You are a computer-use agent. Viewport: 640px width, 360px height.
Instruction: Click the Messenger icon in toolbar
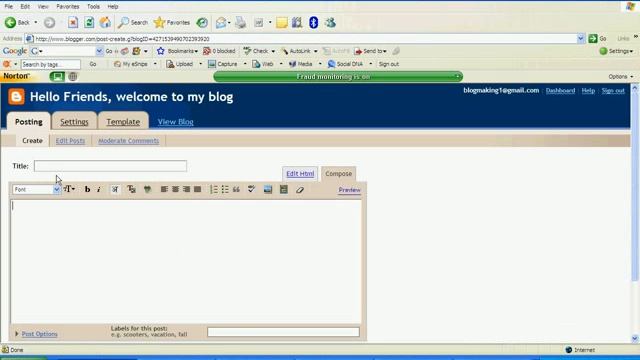click(x=330, y=22)
